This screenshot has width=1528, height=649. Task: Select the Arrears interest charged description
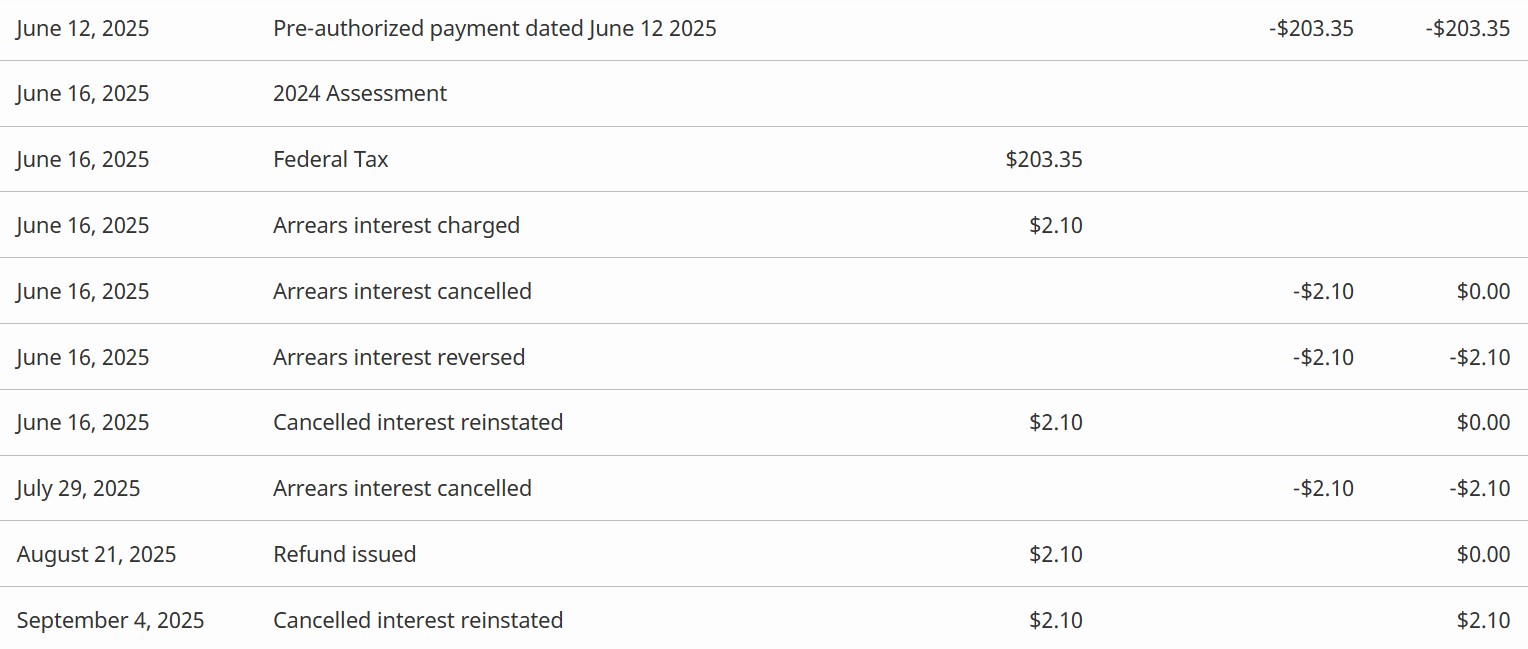[x=396, y=226]
